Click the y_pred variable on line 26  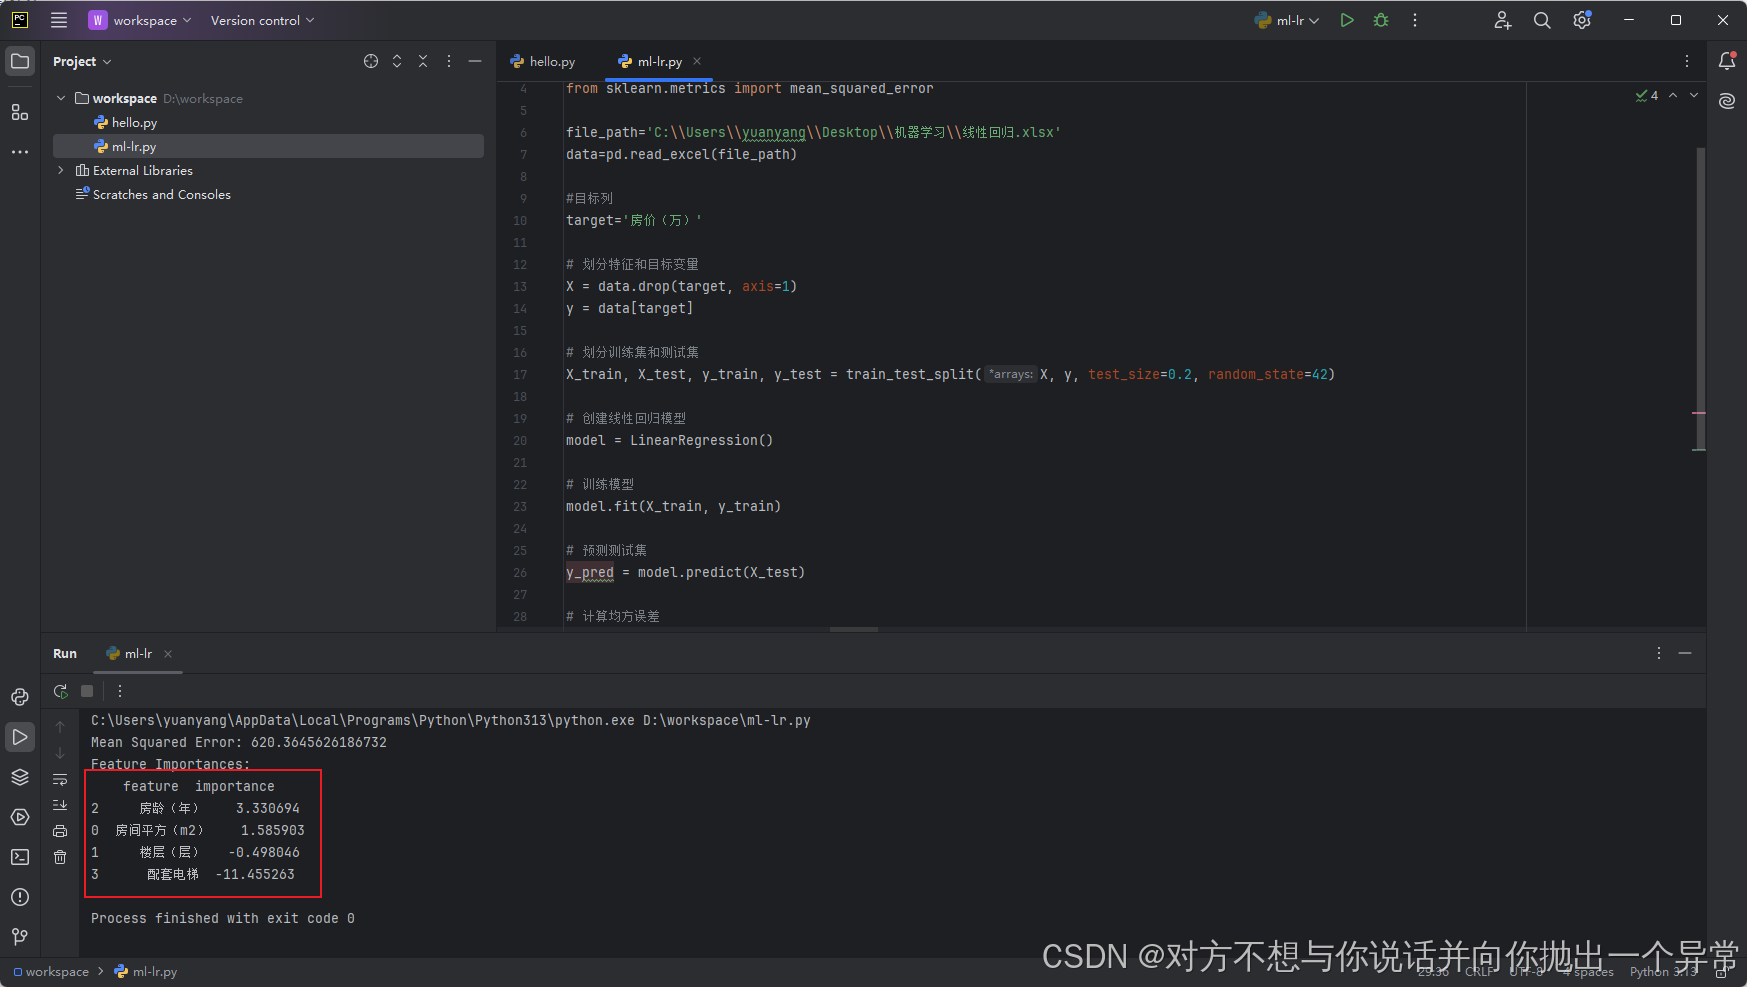click(x=590, y=572)
